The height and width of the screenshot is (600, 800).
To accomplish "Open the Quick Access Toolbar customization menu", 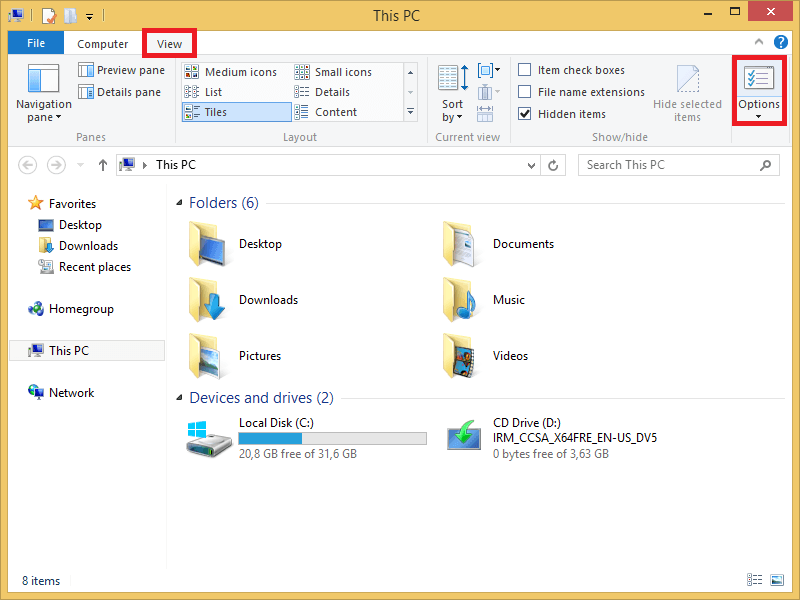I will 90,15.
